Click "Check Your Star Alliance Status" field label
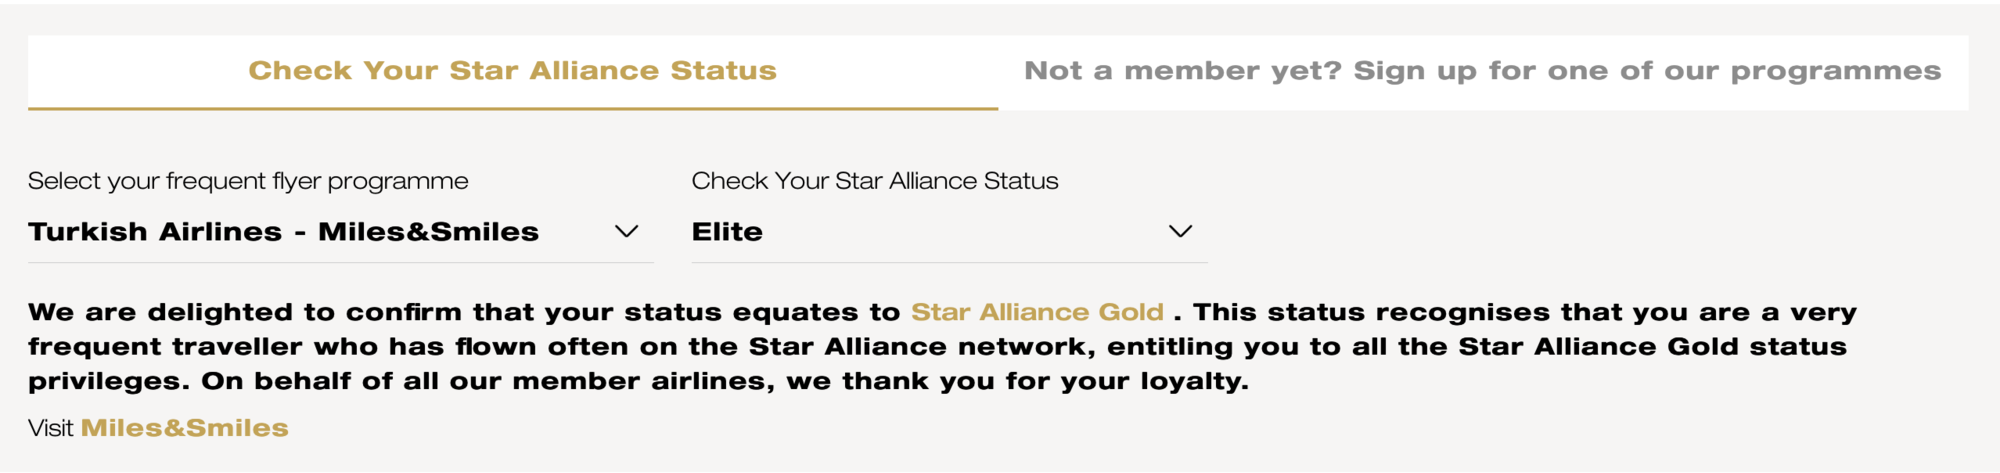 [x=875, y=181]
